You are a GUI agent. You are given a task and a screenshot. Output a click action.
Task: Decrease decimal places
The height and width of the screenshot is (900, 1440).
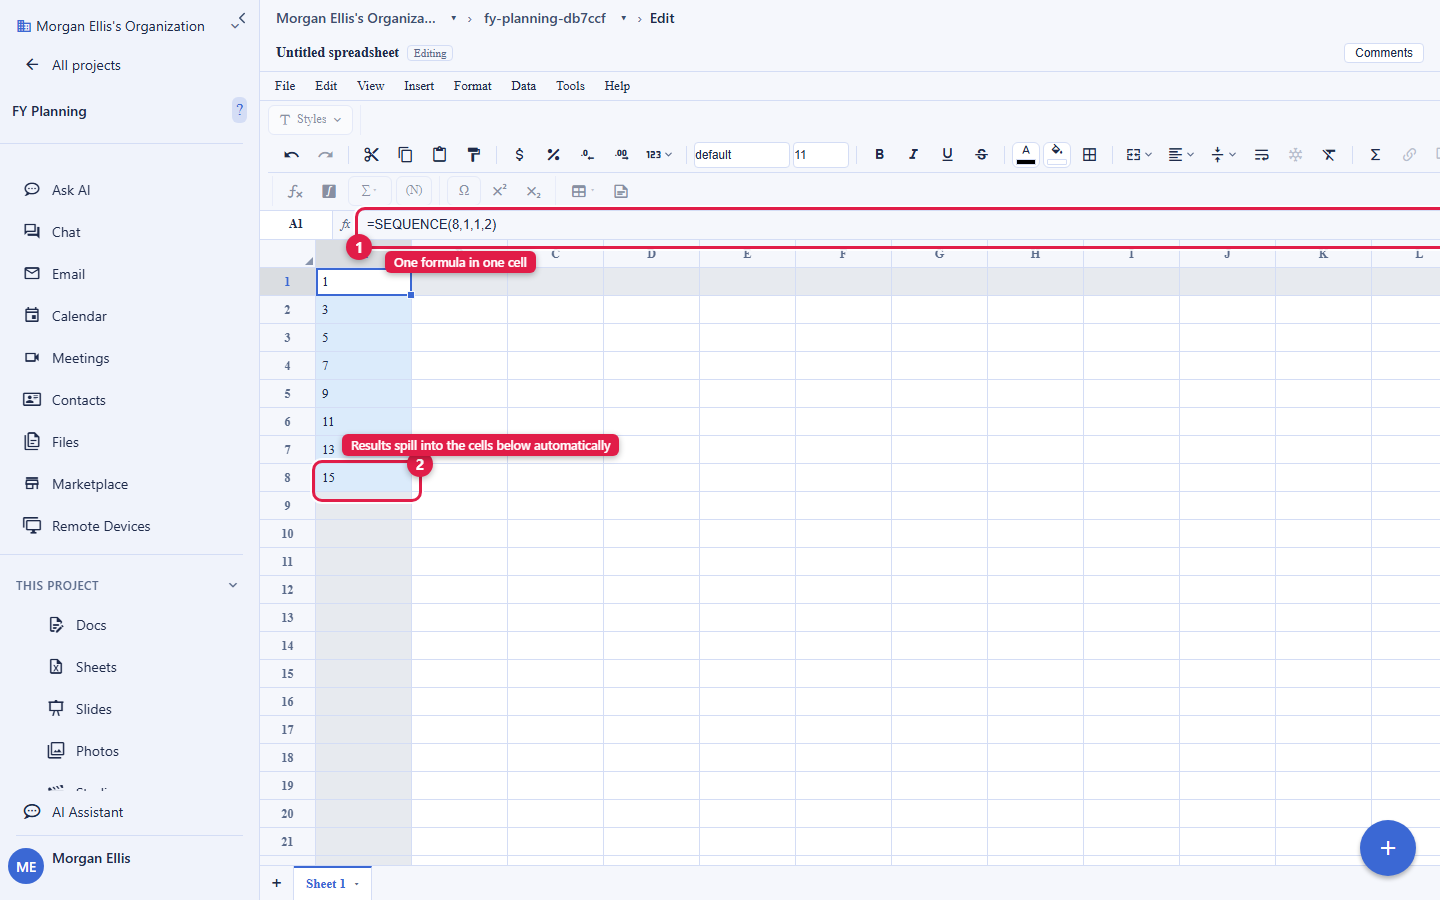pyautogui.click(x=587, y=155)
